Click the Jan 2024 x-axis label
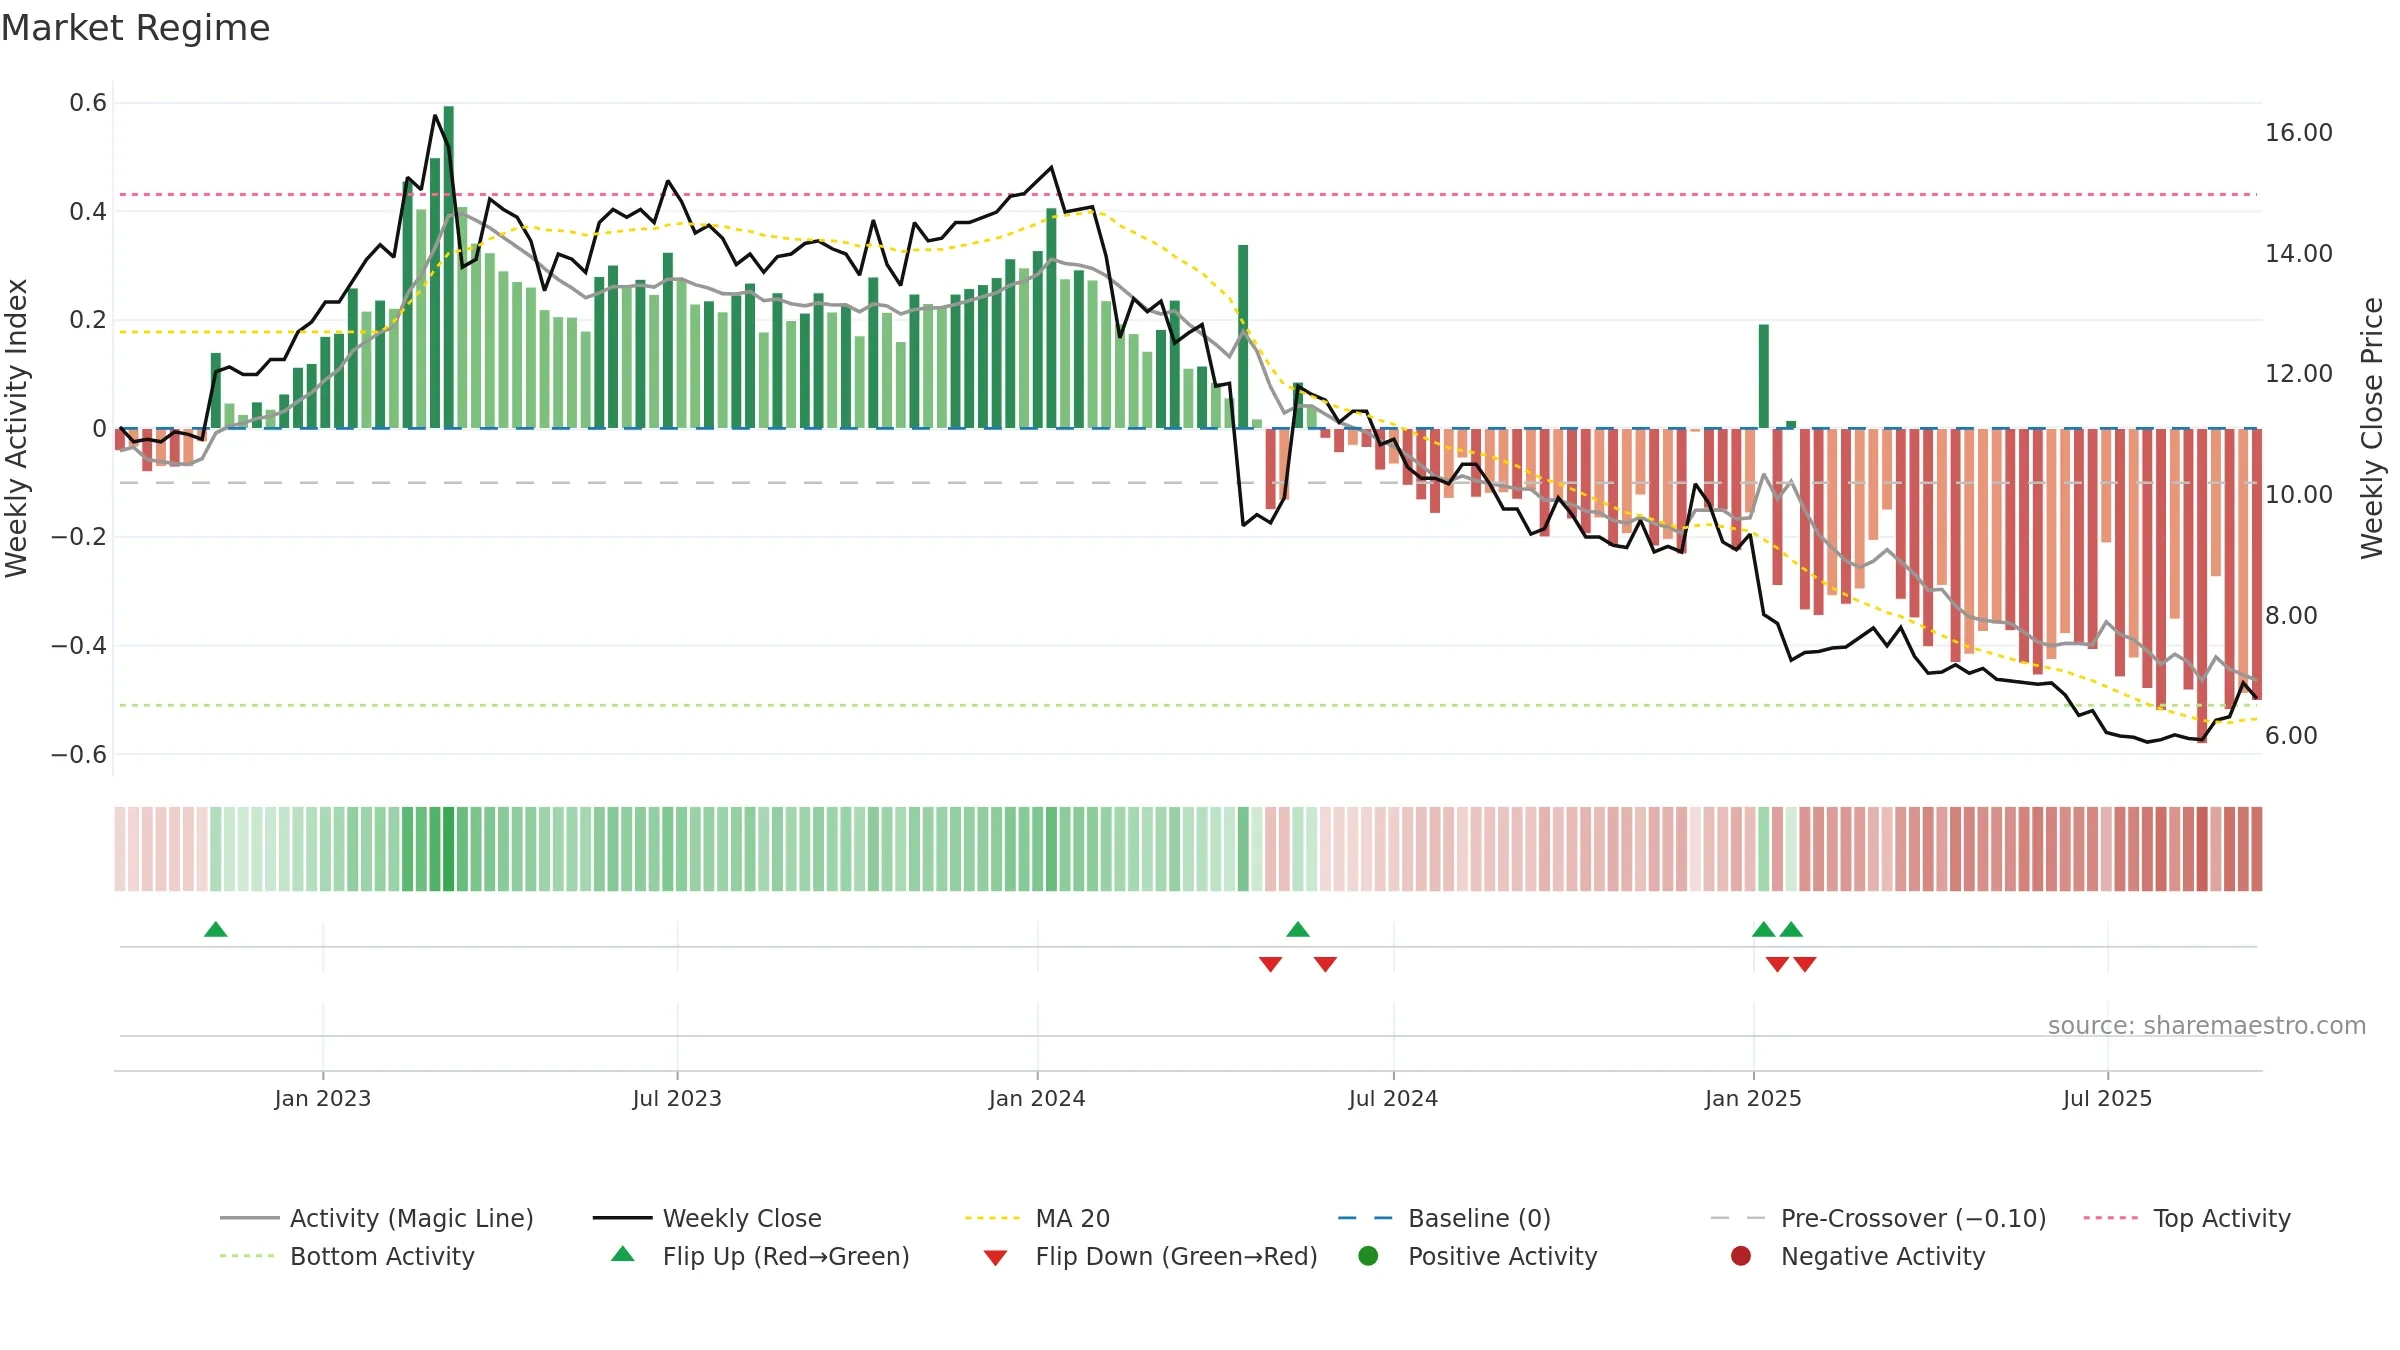 [1037, 1099]
